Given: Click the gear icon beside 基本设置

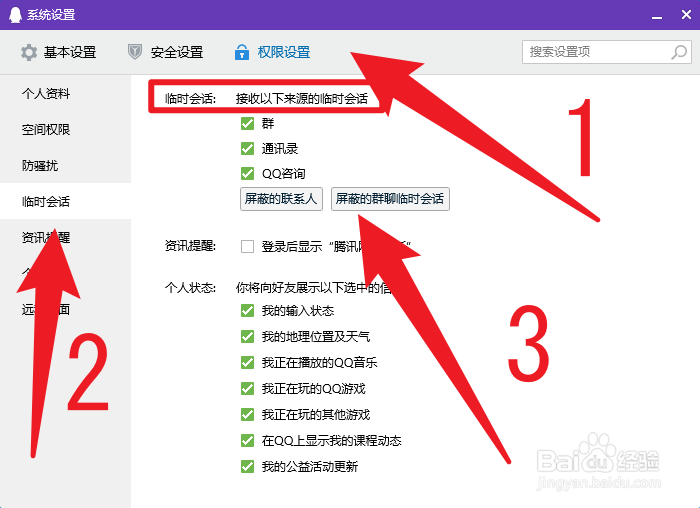Looking at the screenshot, I should tap(29, 52).
